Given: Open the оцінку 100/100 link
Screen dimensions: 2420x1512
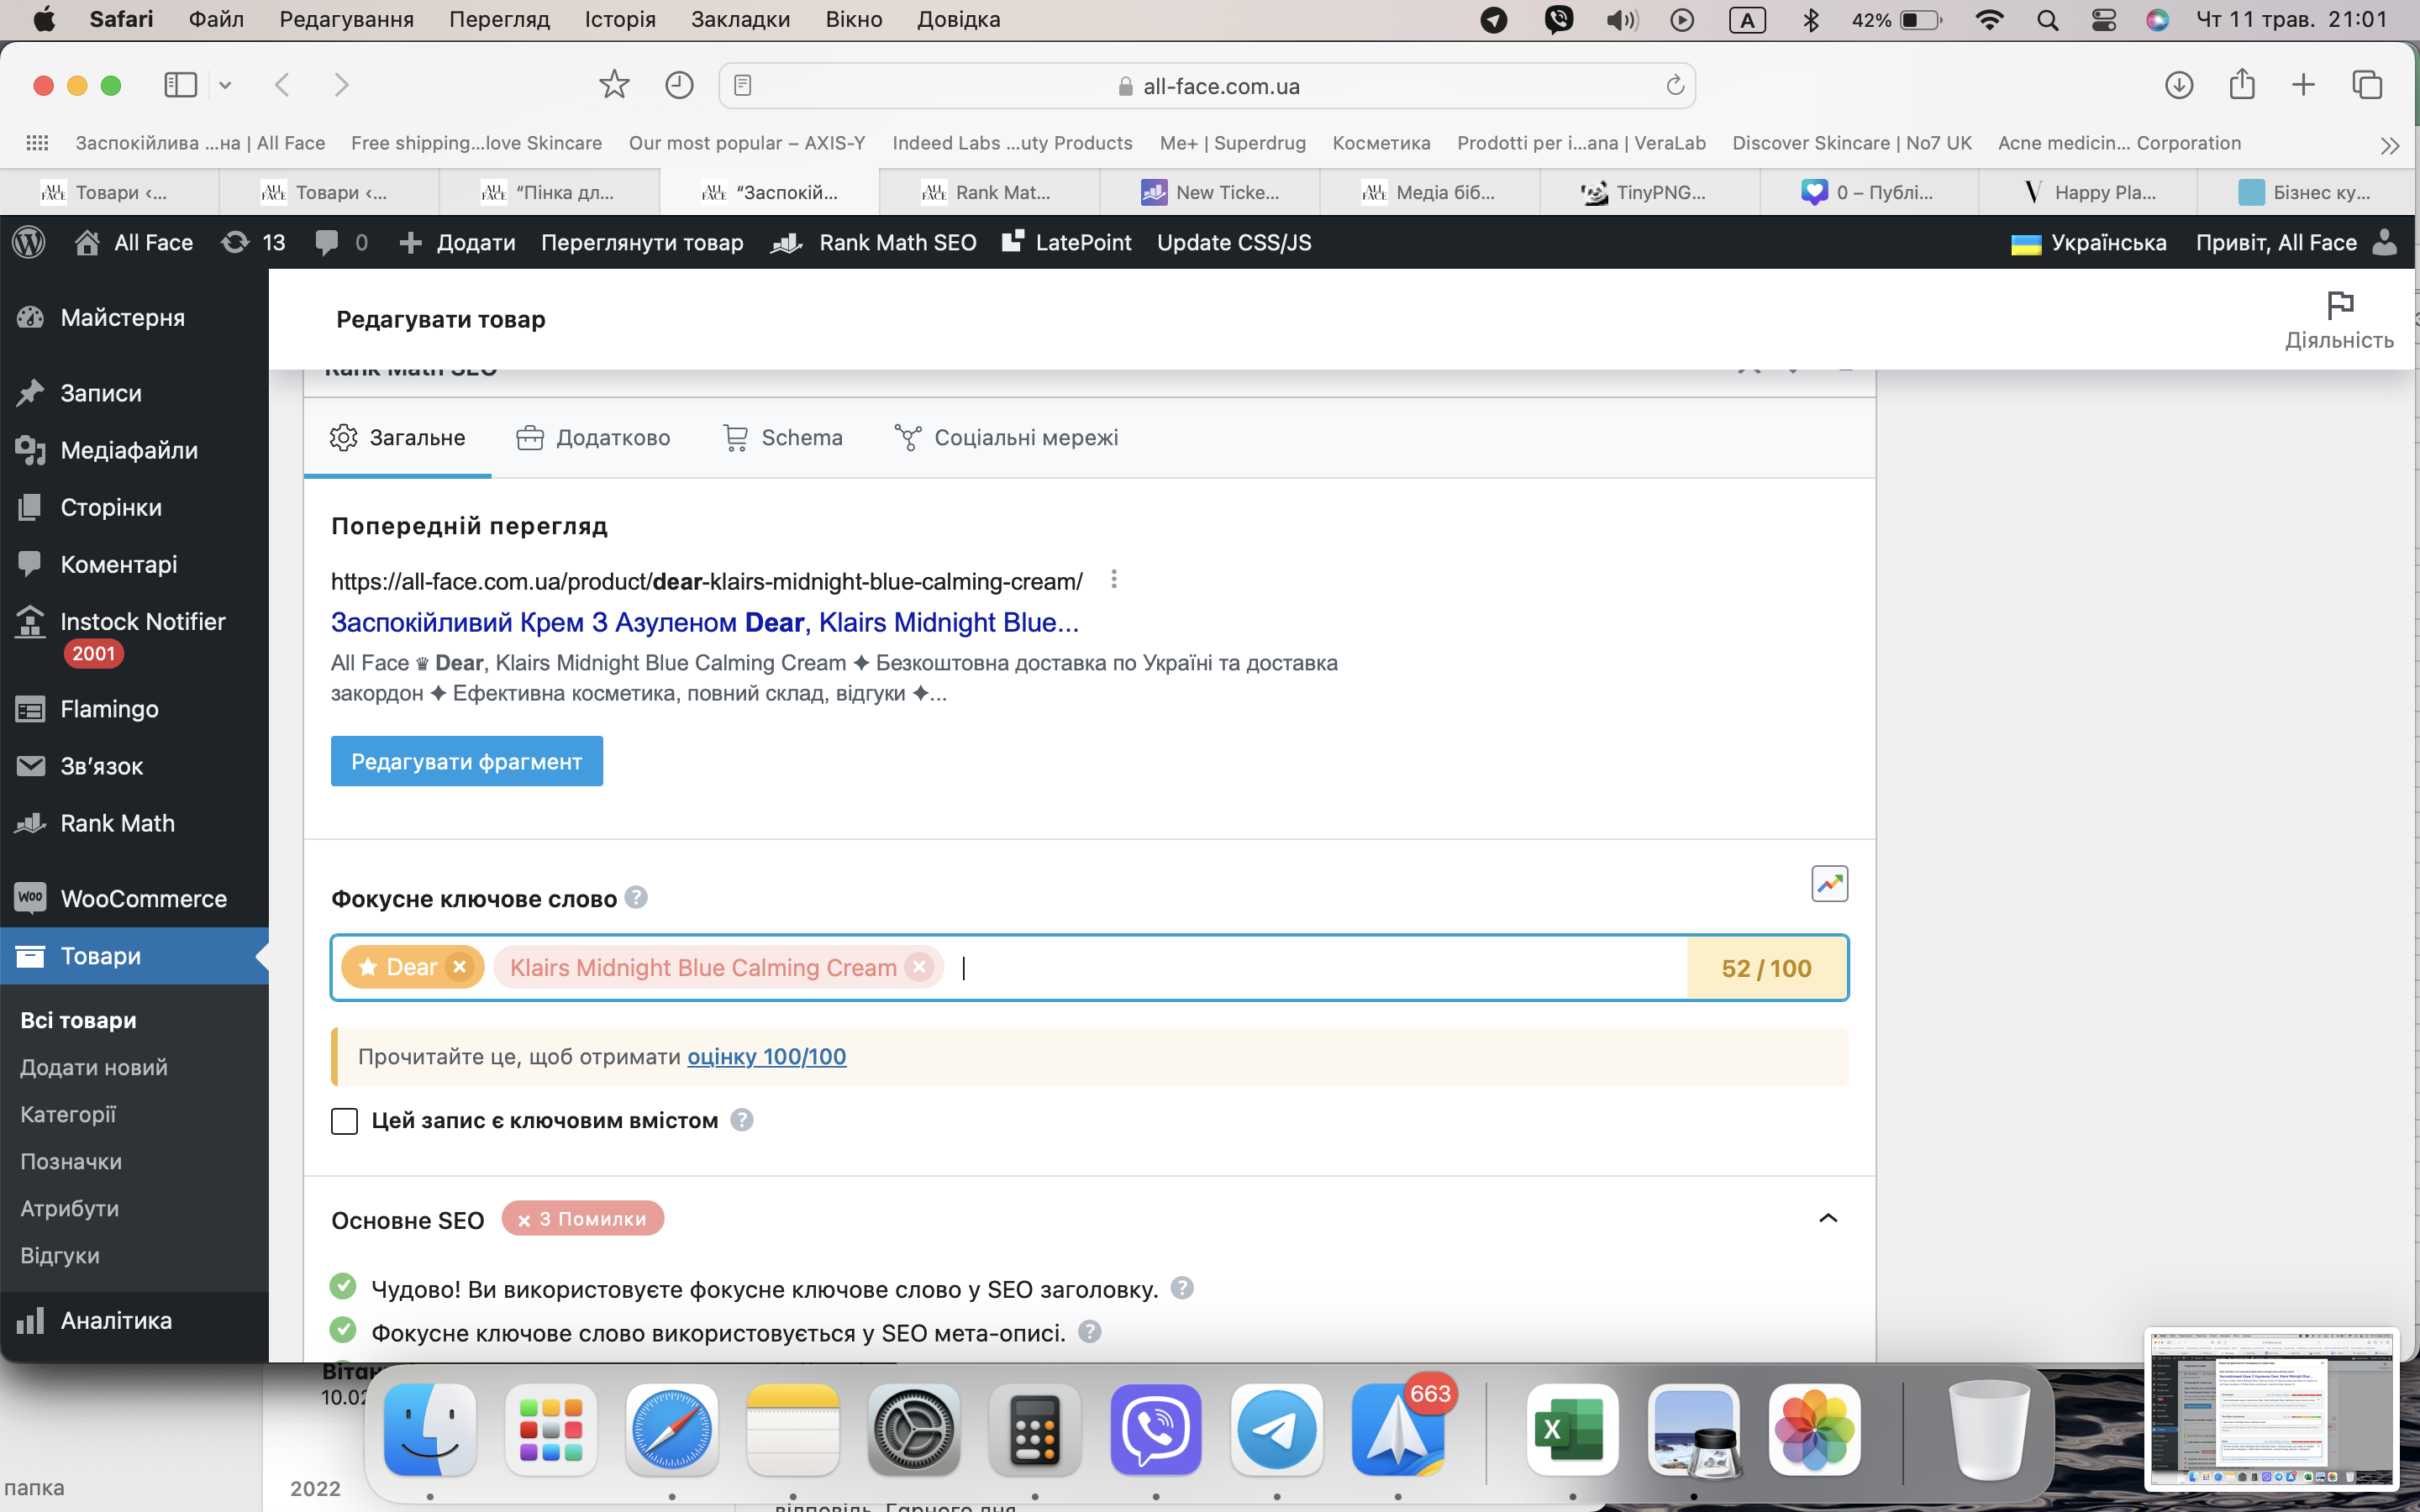Looking at the screenshot, I should pos(766,1057).
